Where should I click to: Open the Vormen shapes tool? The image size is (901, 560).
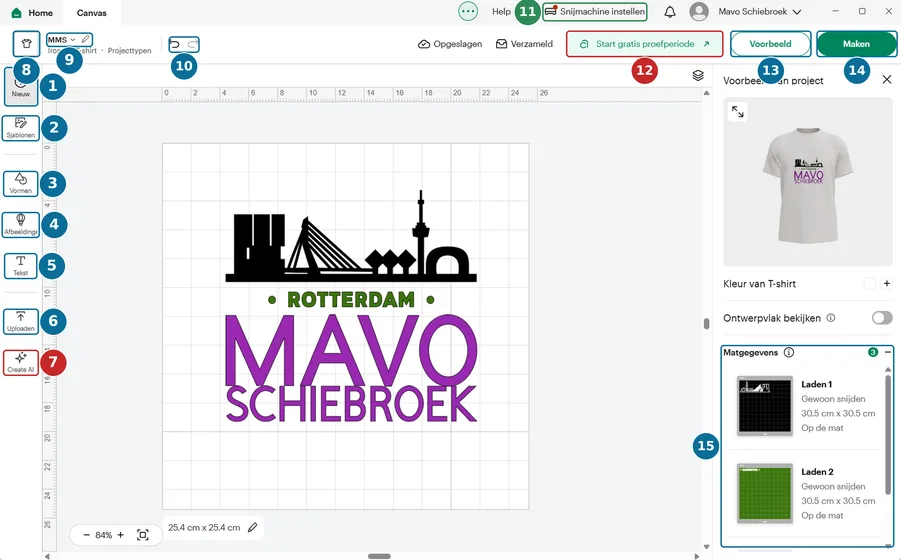pos(21,184)
